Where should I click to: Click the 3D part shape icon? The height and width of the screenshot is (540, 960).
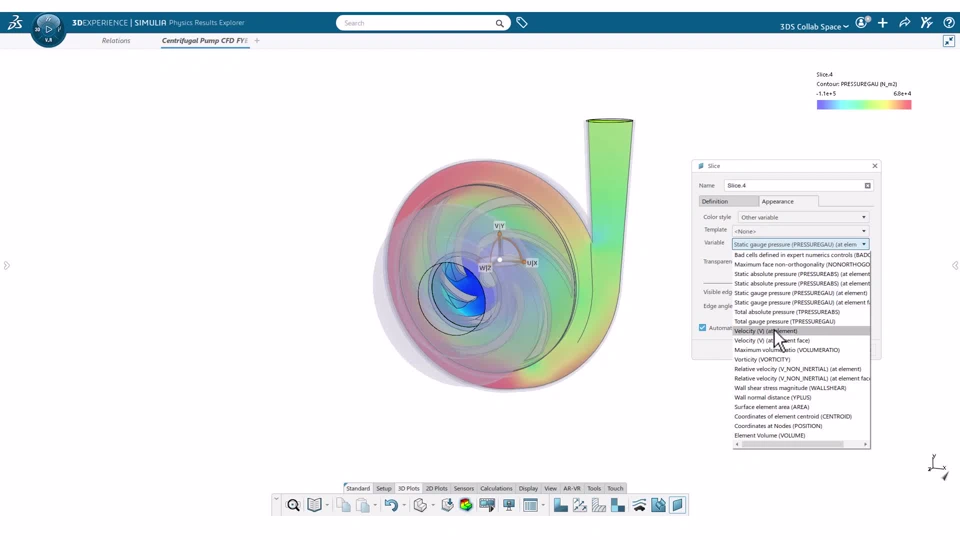[x=420, y=505]
